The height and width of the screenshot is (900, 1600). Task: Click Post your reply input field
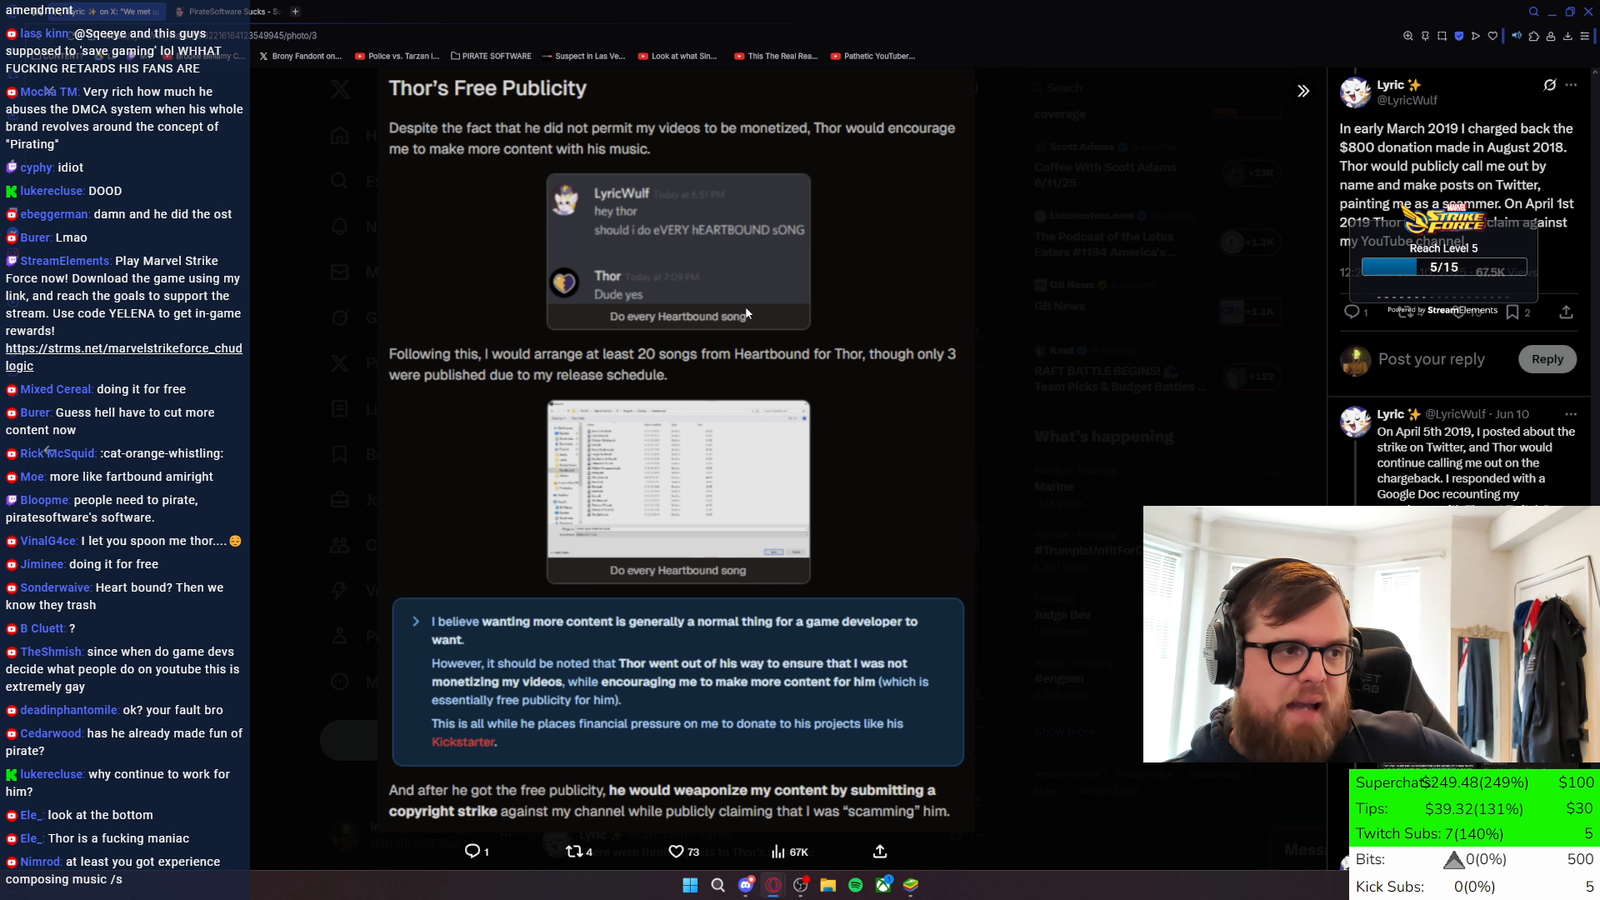click(x=1431, y=359)
